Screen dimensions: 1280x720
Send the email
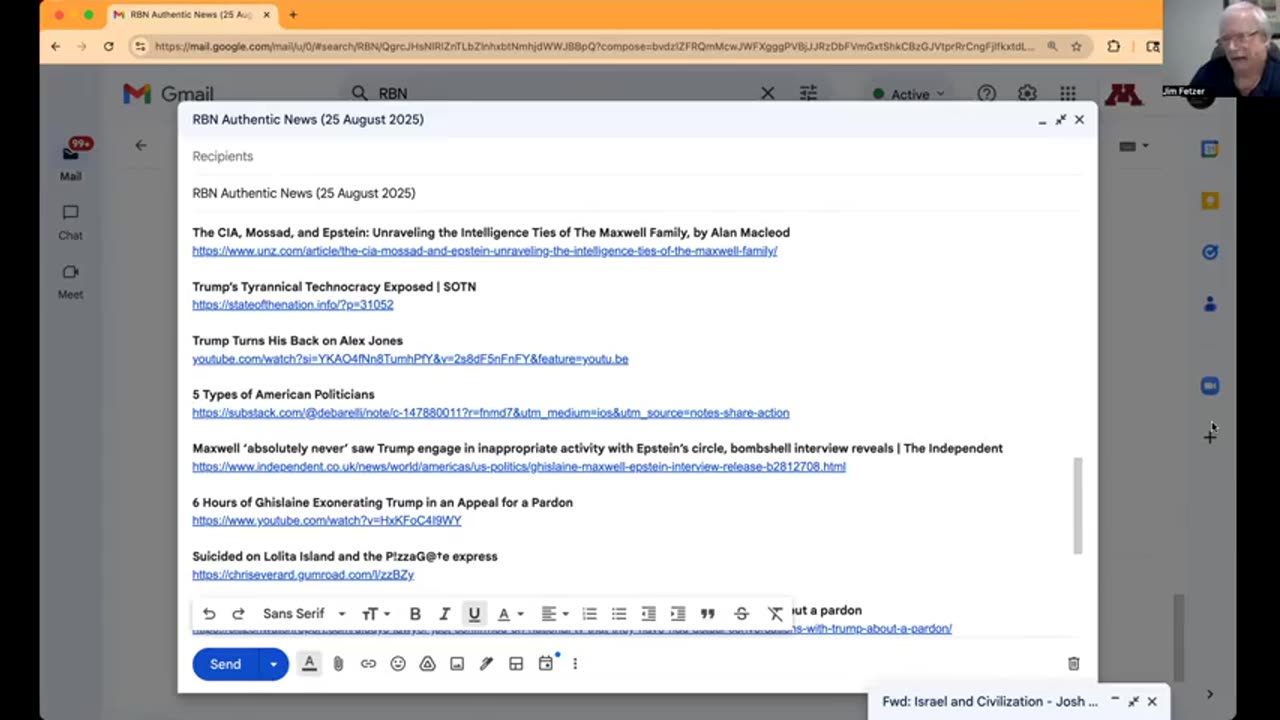225,664
